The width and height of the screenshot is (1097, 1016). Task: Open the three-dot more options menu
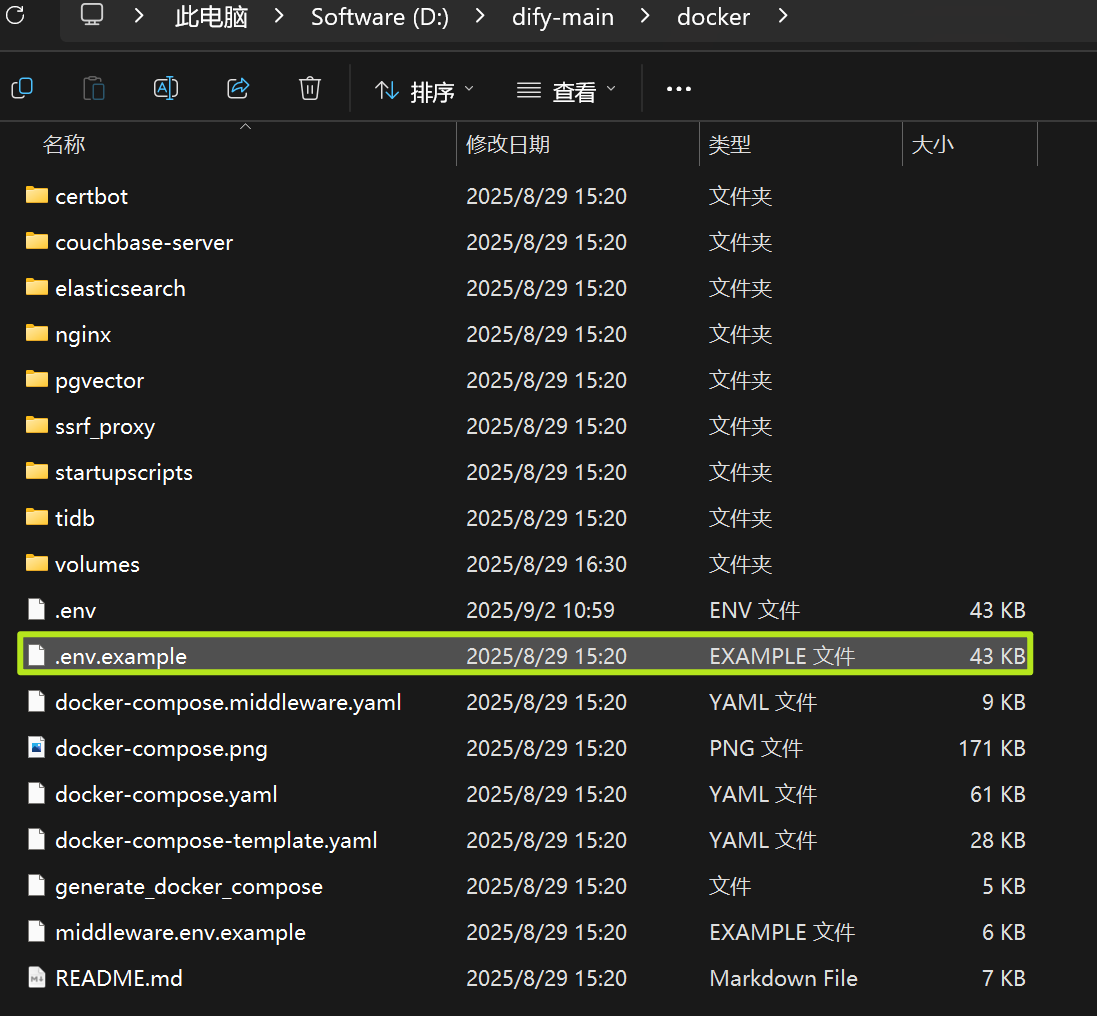coord(679,89)
